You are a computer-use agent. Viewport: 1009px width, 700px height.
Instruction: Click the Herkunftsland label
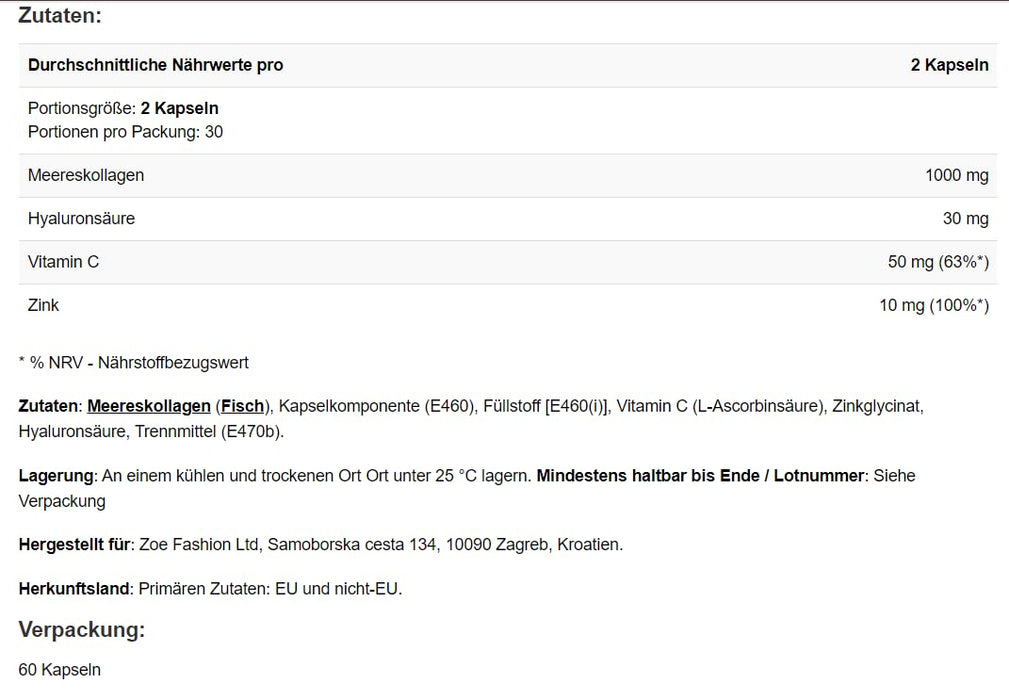74,589
